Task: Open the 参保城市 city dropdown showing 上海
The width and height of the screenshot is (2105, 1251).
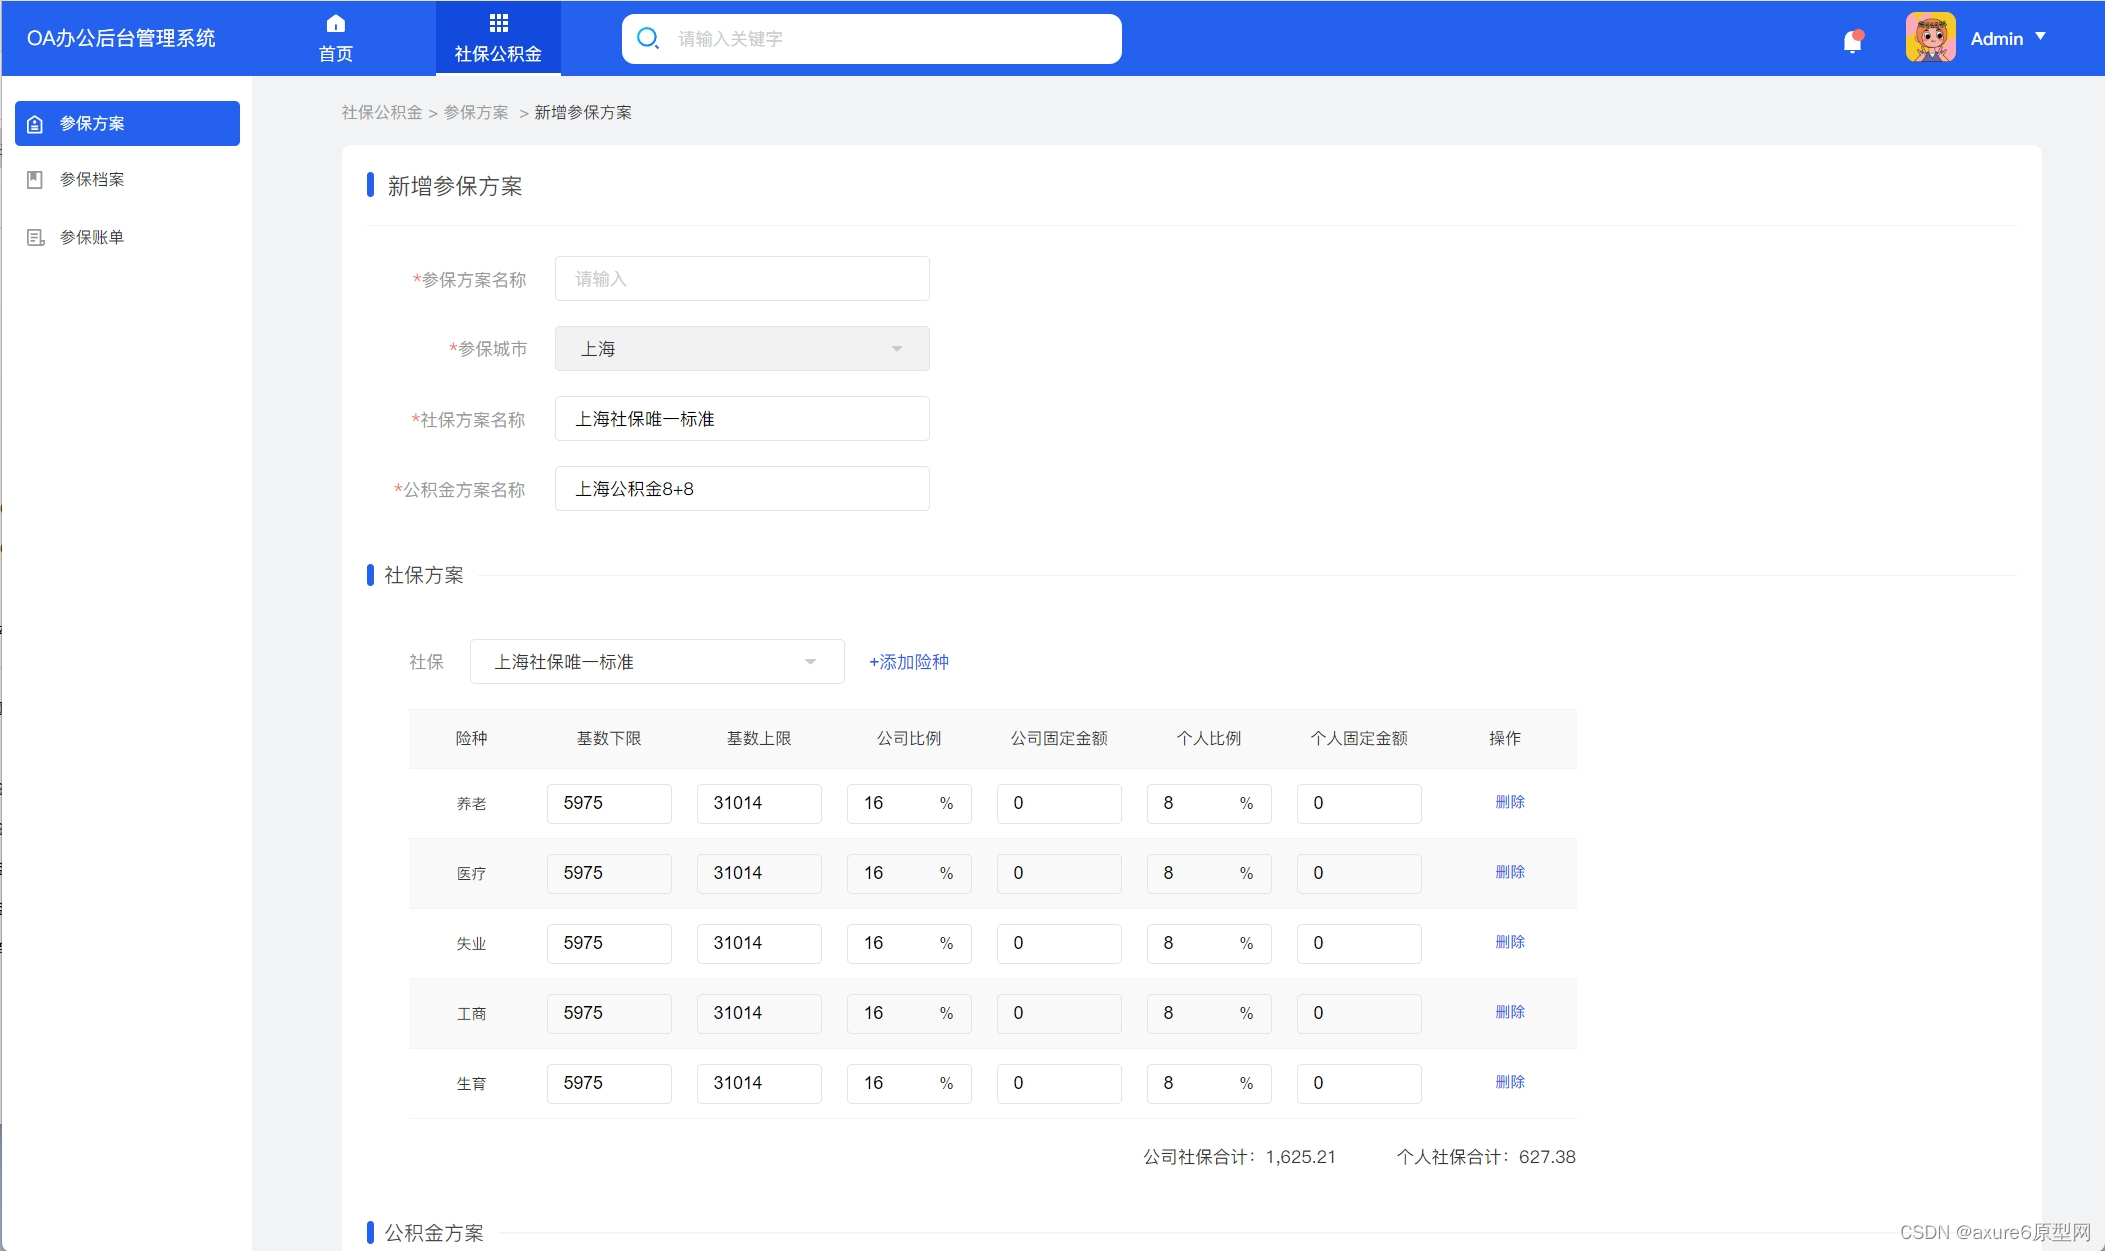Action: (741, 348)
